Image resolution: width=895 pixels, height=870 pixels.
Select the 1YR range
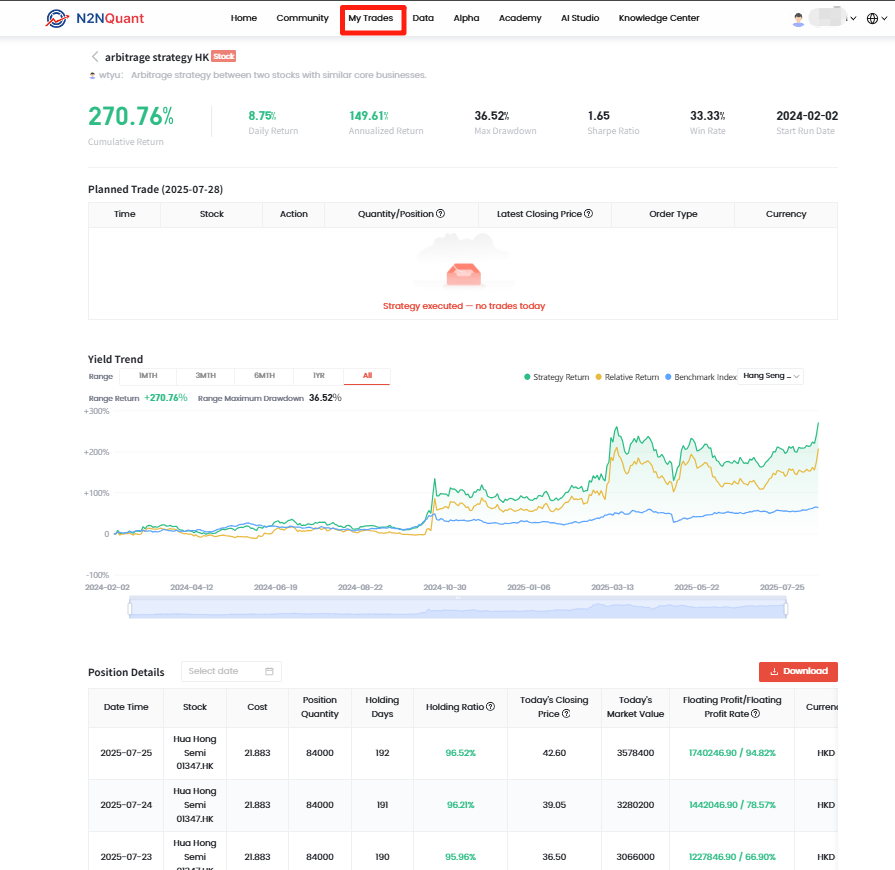tap(319, 376)
